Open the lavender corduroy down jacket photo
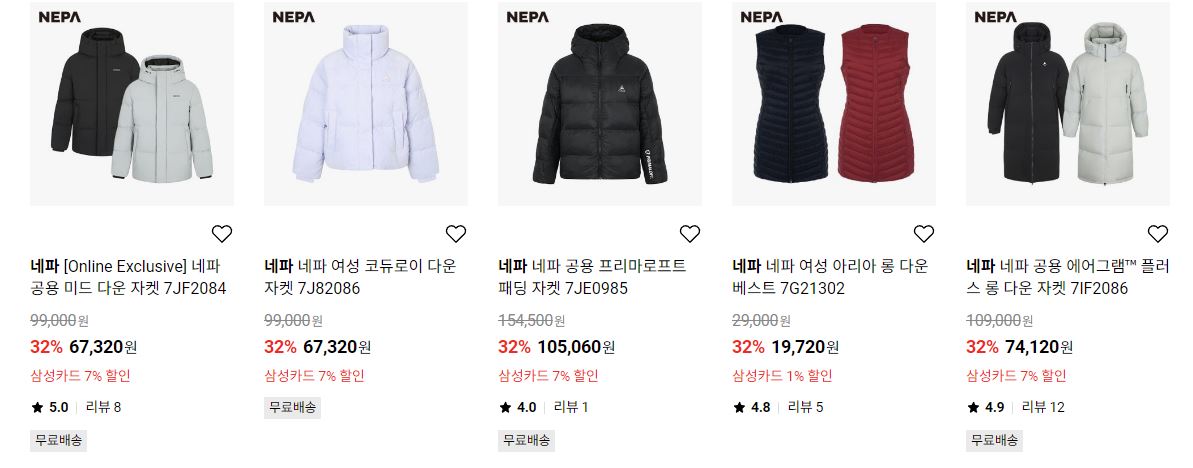The height and width of the screenshot is (468, 1193). [x=366, y=103]
